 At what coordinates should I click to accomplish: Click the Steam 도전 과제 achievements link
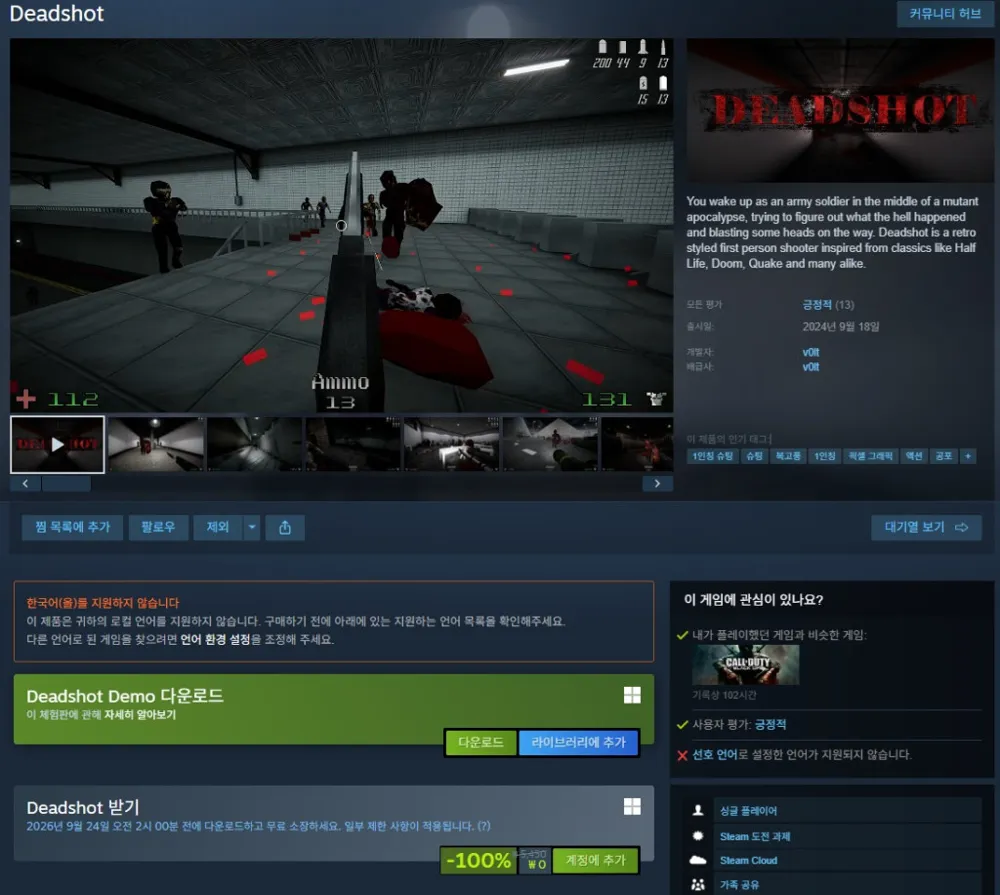tap(755, 836)
